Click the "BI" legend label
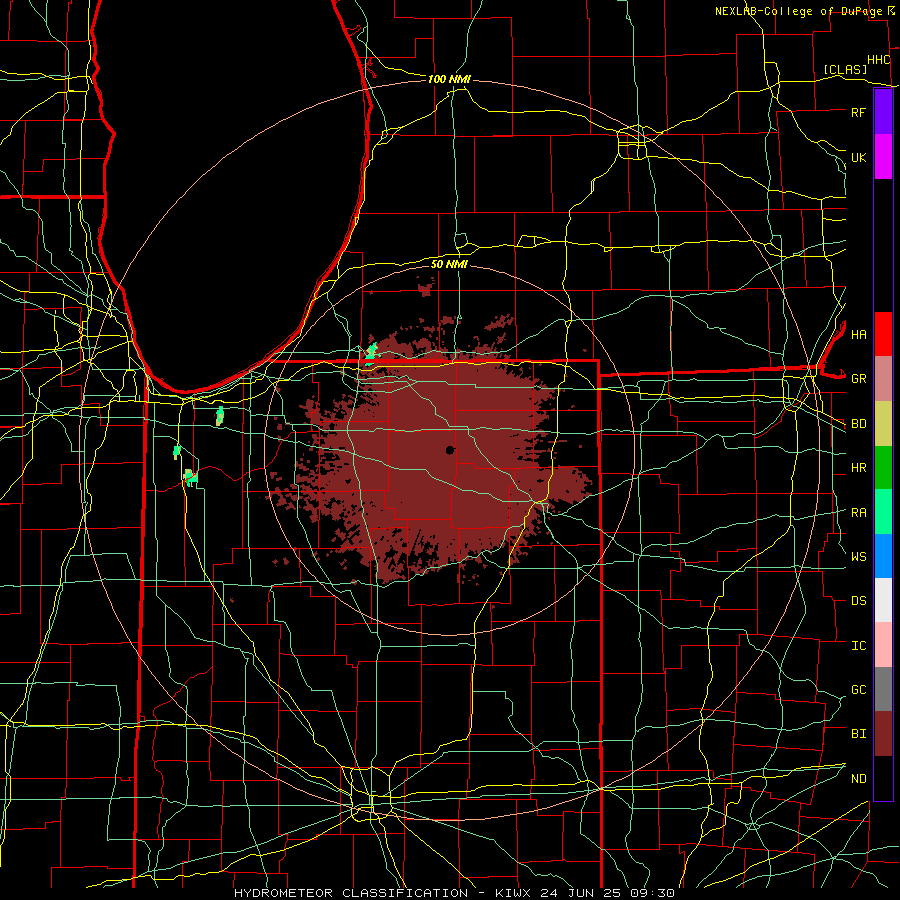900x900 pixels. [858, 734]
